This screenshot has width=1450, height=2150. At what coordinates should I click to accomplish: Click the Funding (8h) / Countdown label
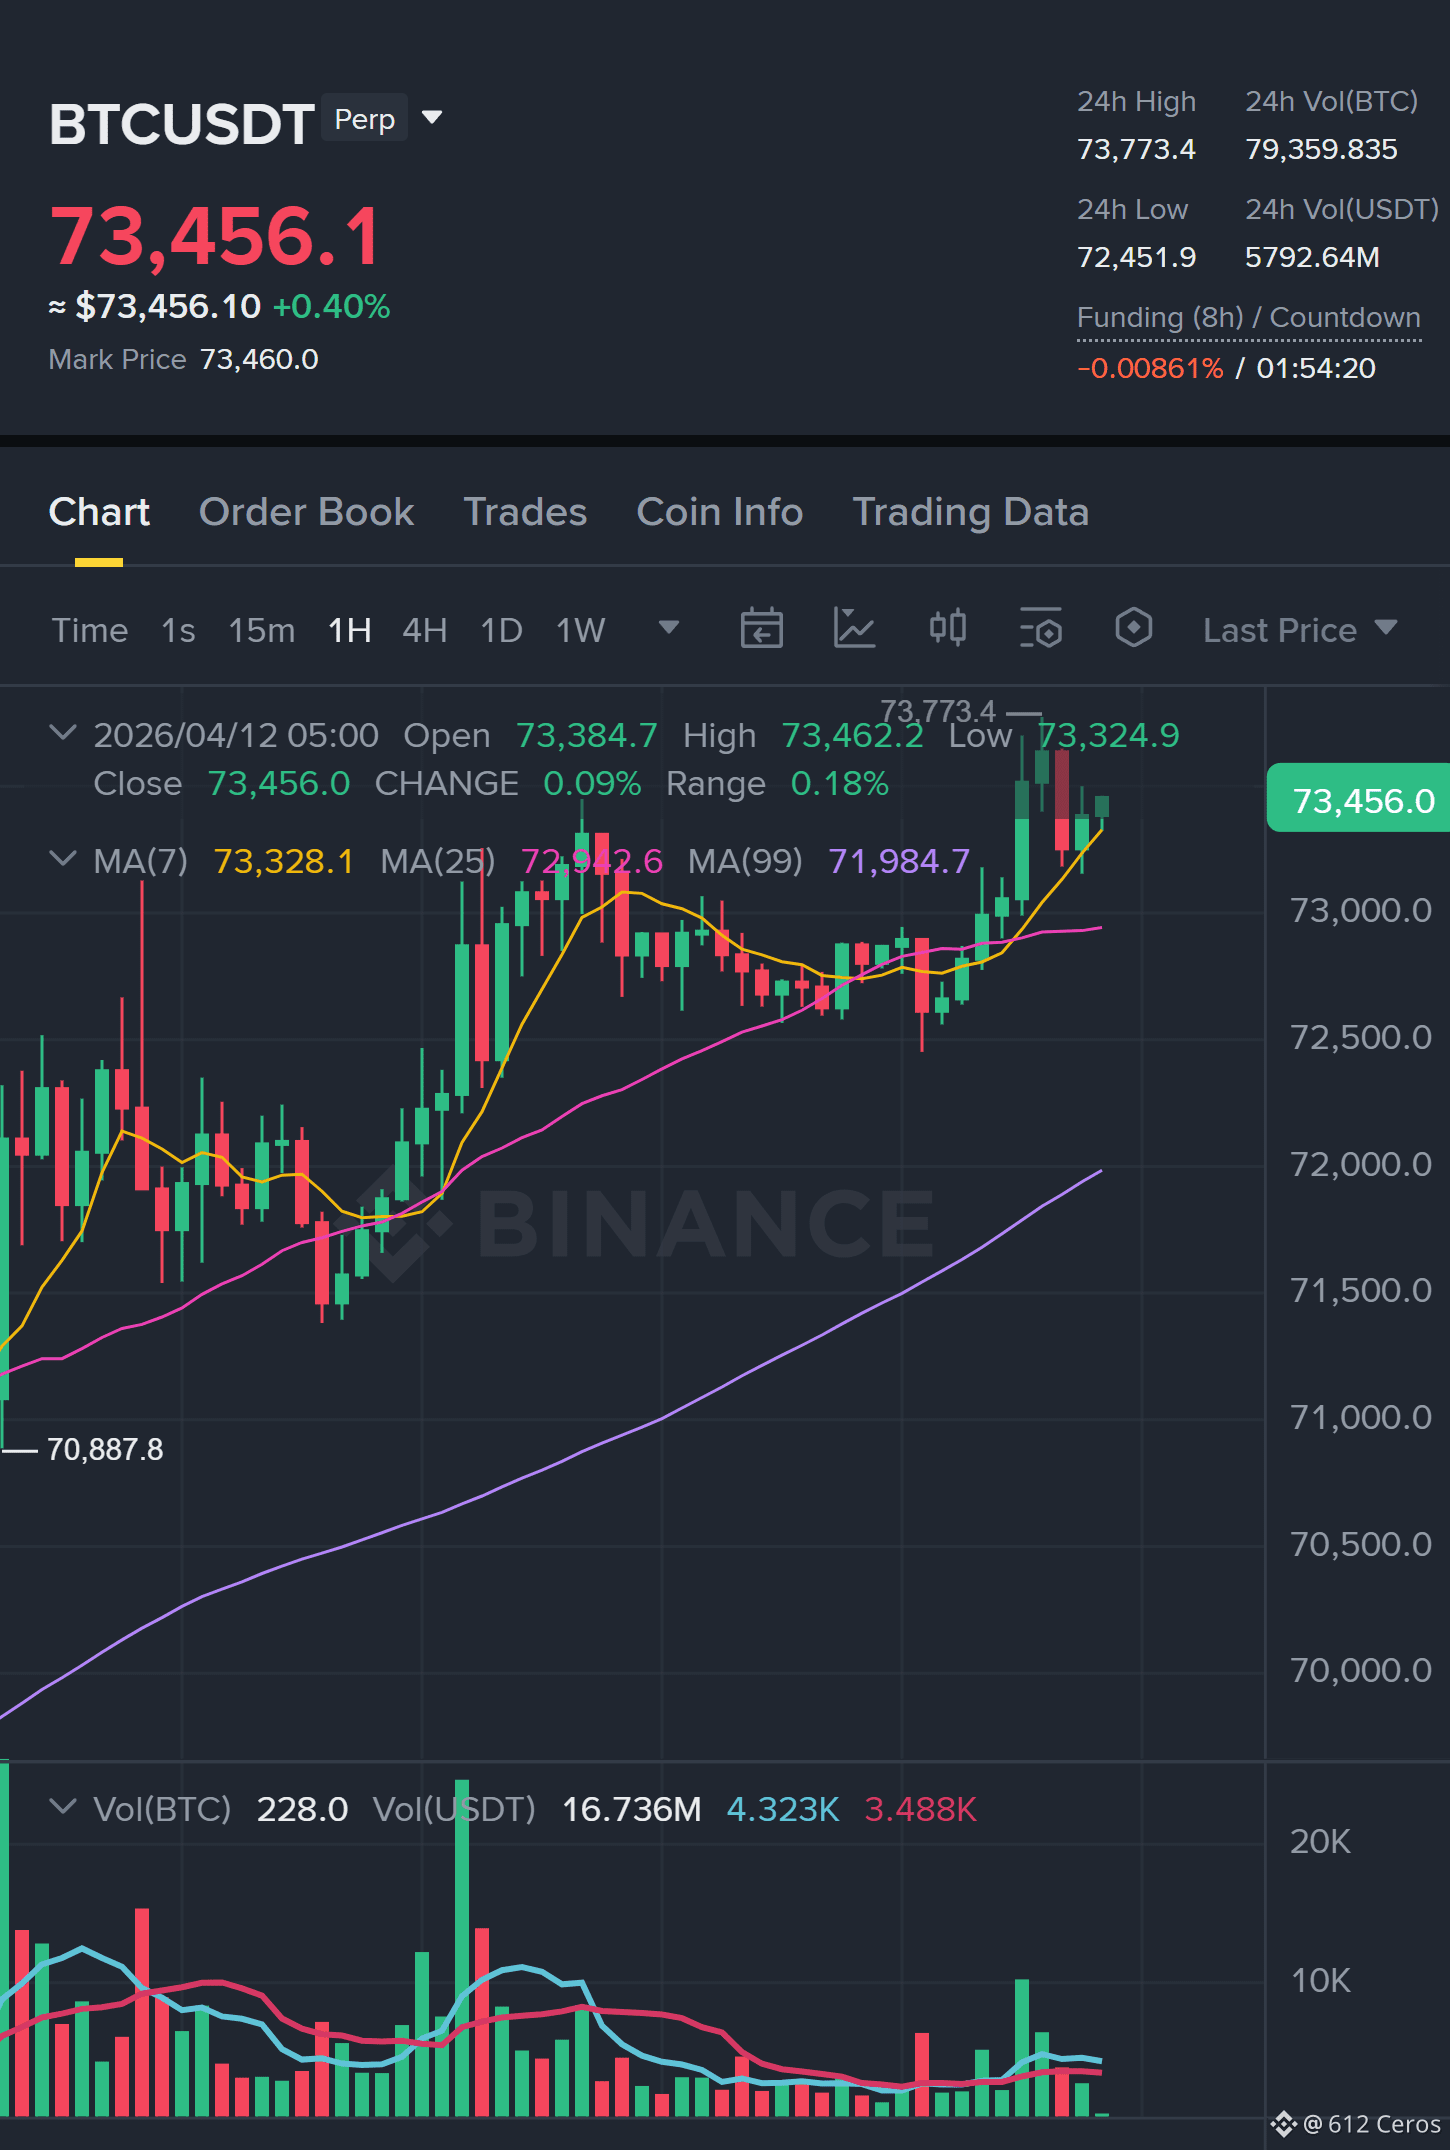[x=1248, y=318]
